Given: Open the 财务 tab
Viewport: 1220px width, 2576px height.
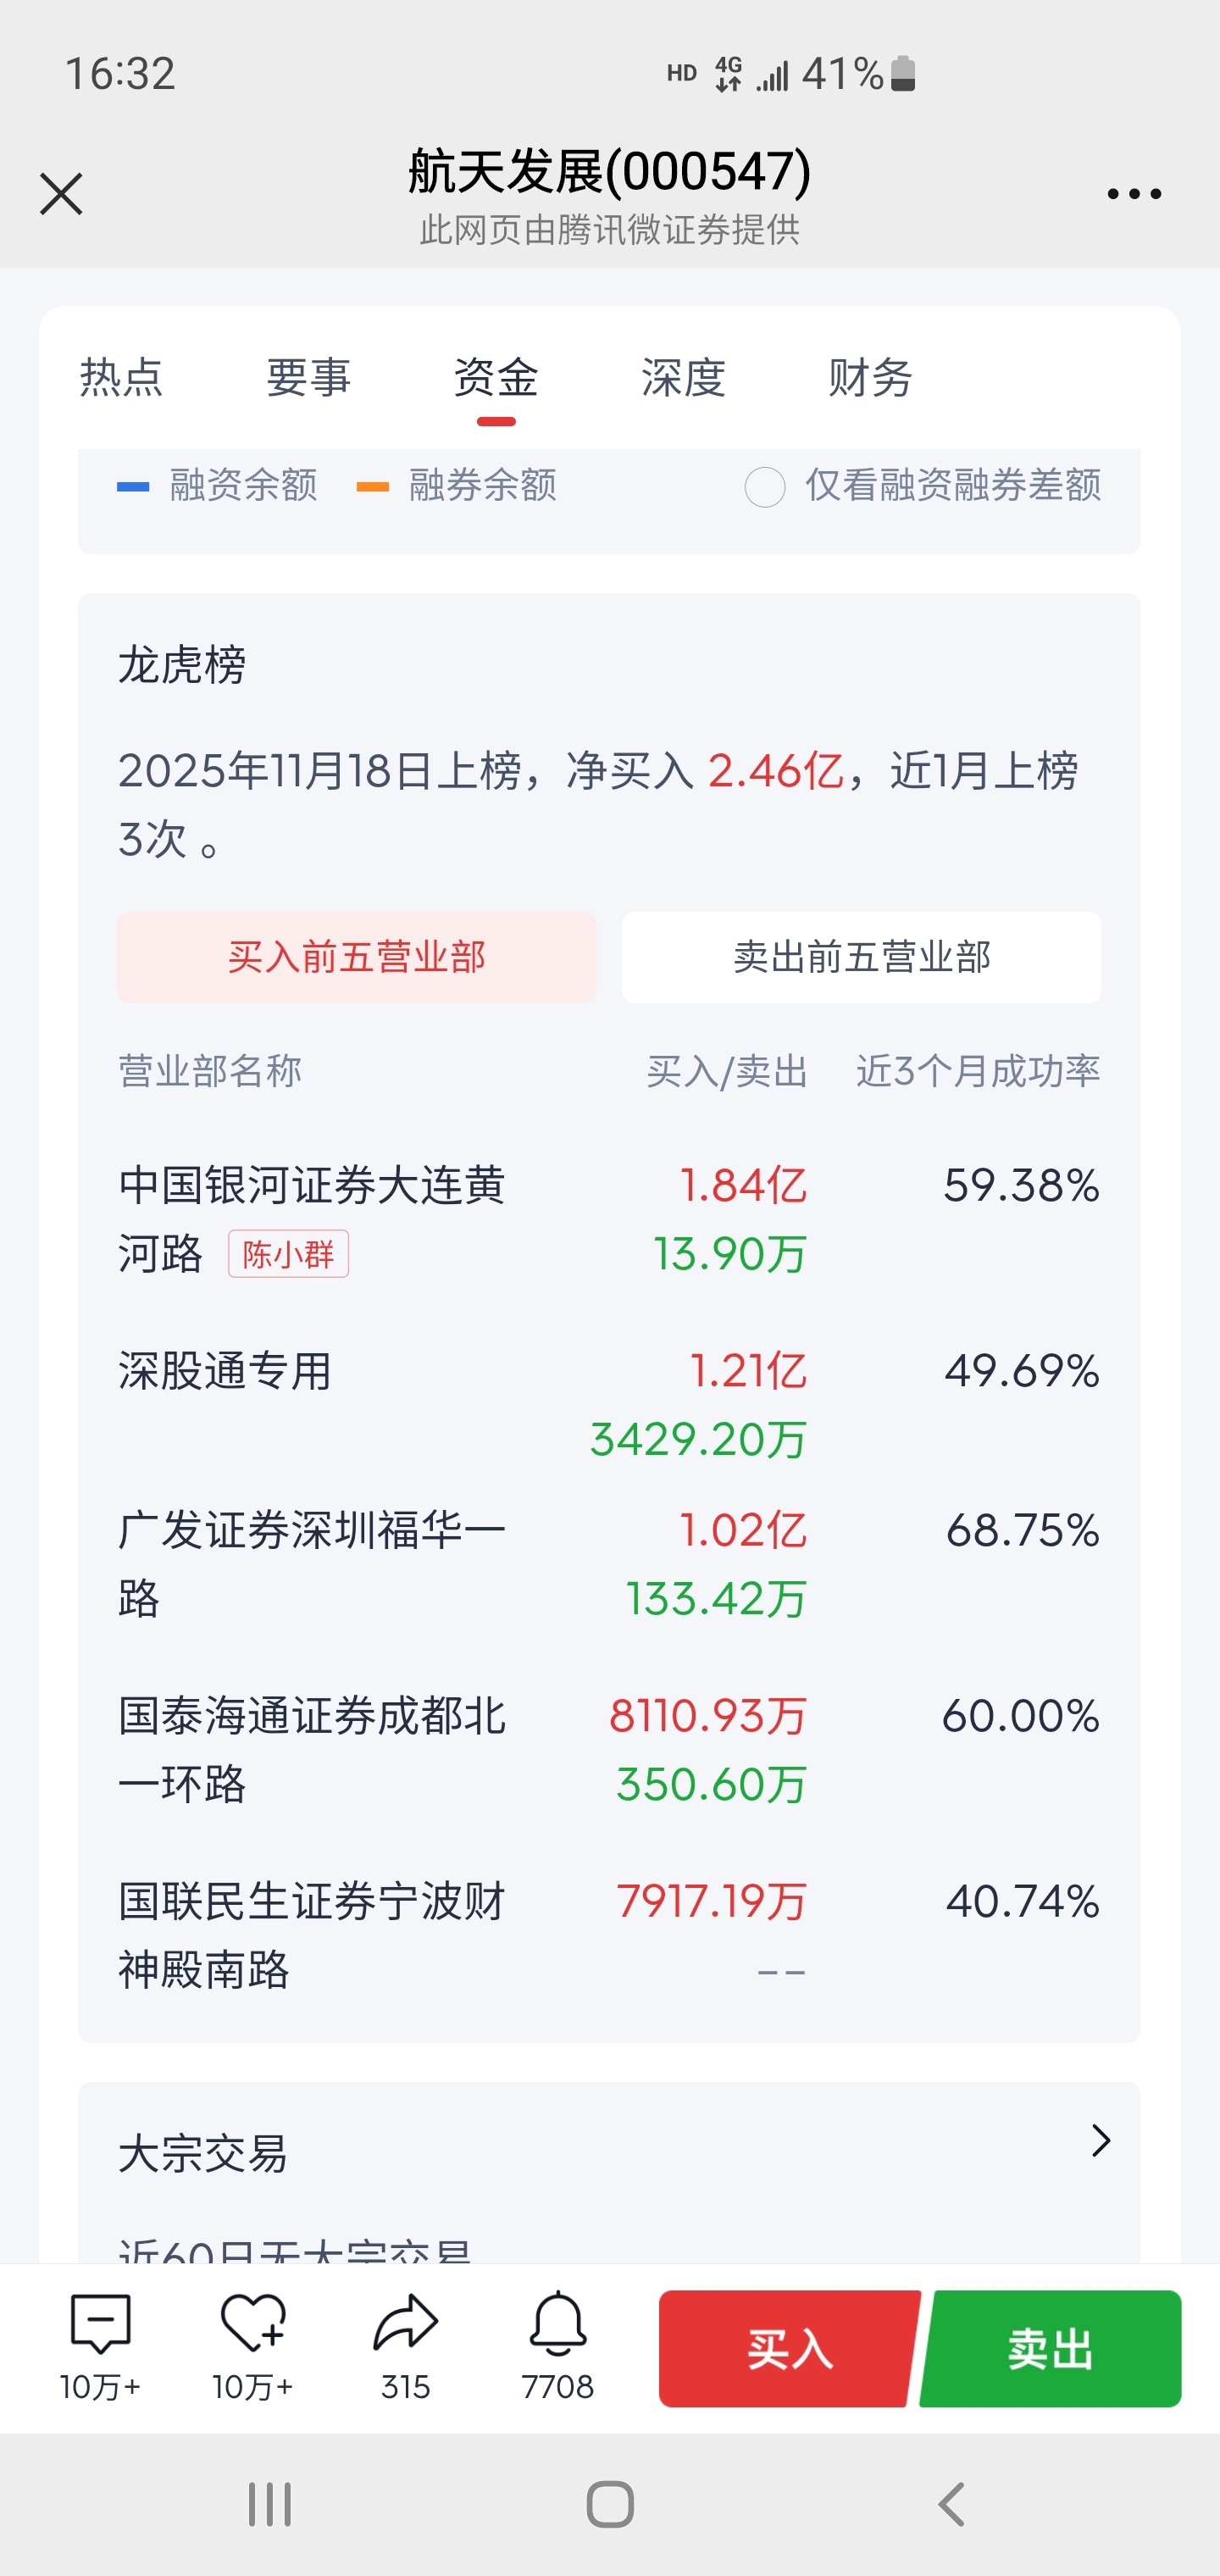Looking at the screenshot, I should point(870,378).
